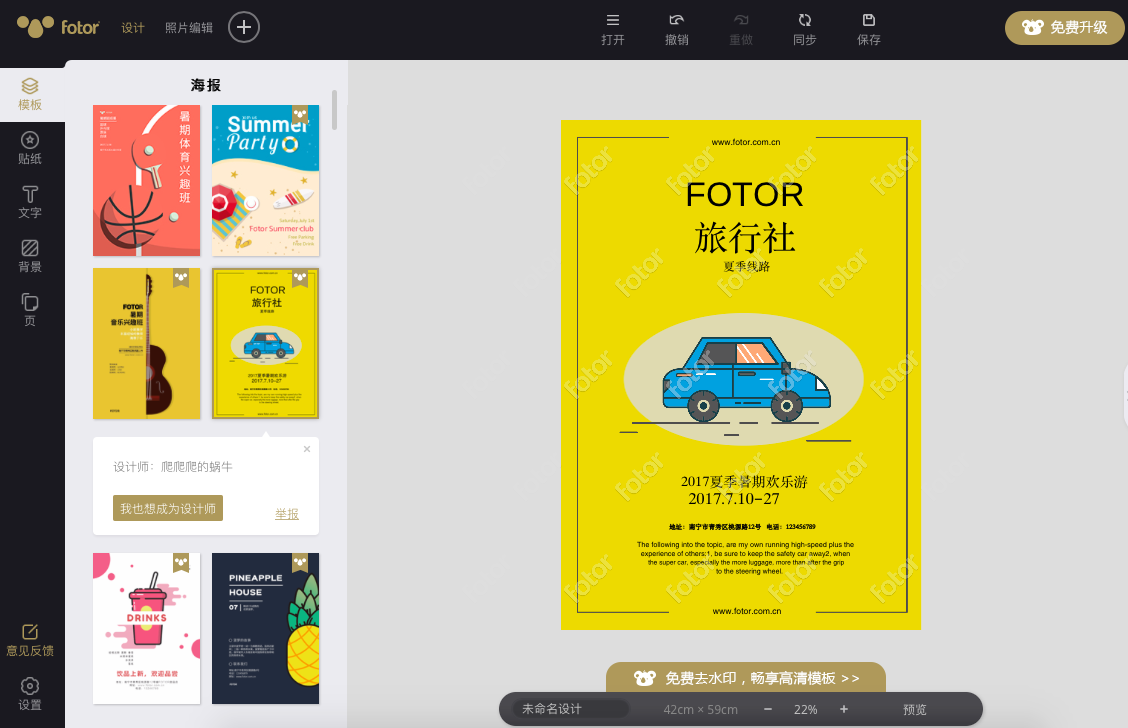Zoom in with the plus button
The height and width of the screenshot is (728, 1128).
point(844,709)
